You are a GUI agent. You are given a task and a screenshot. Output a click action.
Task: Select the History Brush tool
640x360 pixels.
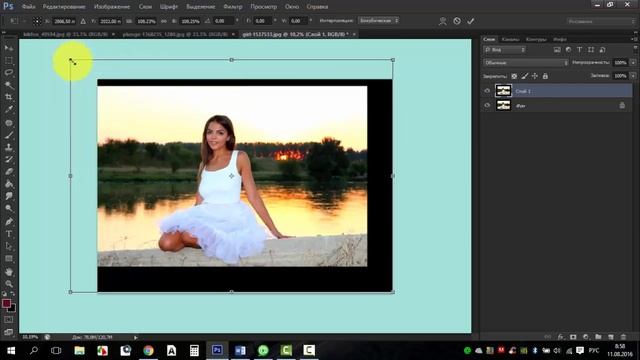9,159
